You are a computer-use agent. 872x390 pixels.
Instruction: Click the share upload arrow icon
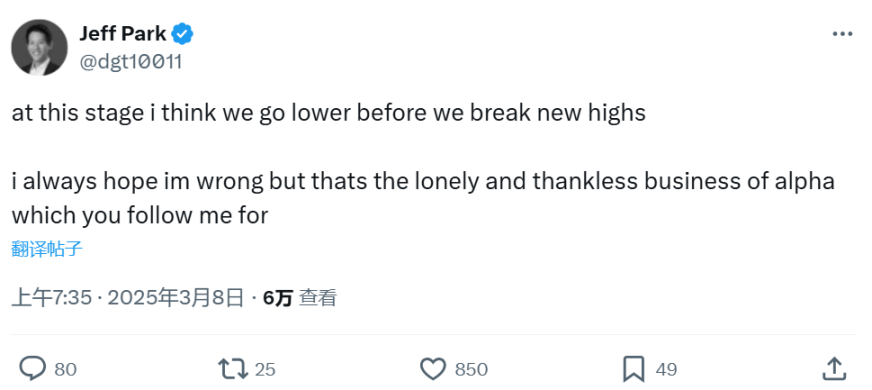click(834, 369)
